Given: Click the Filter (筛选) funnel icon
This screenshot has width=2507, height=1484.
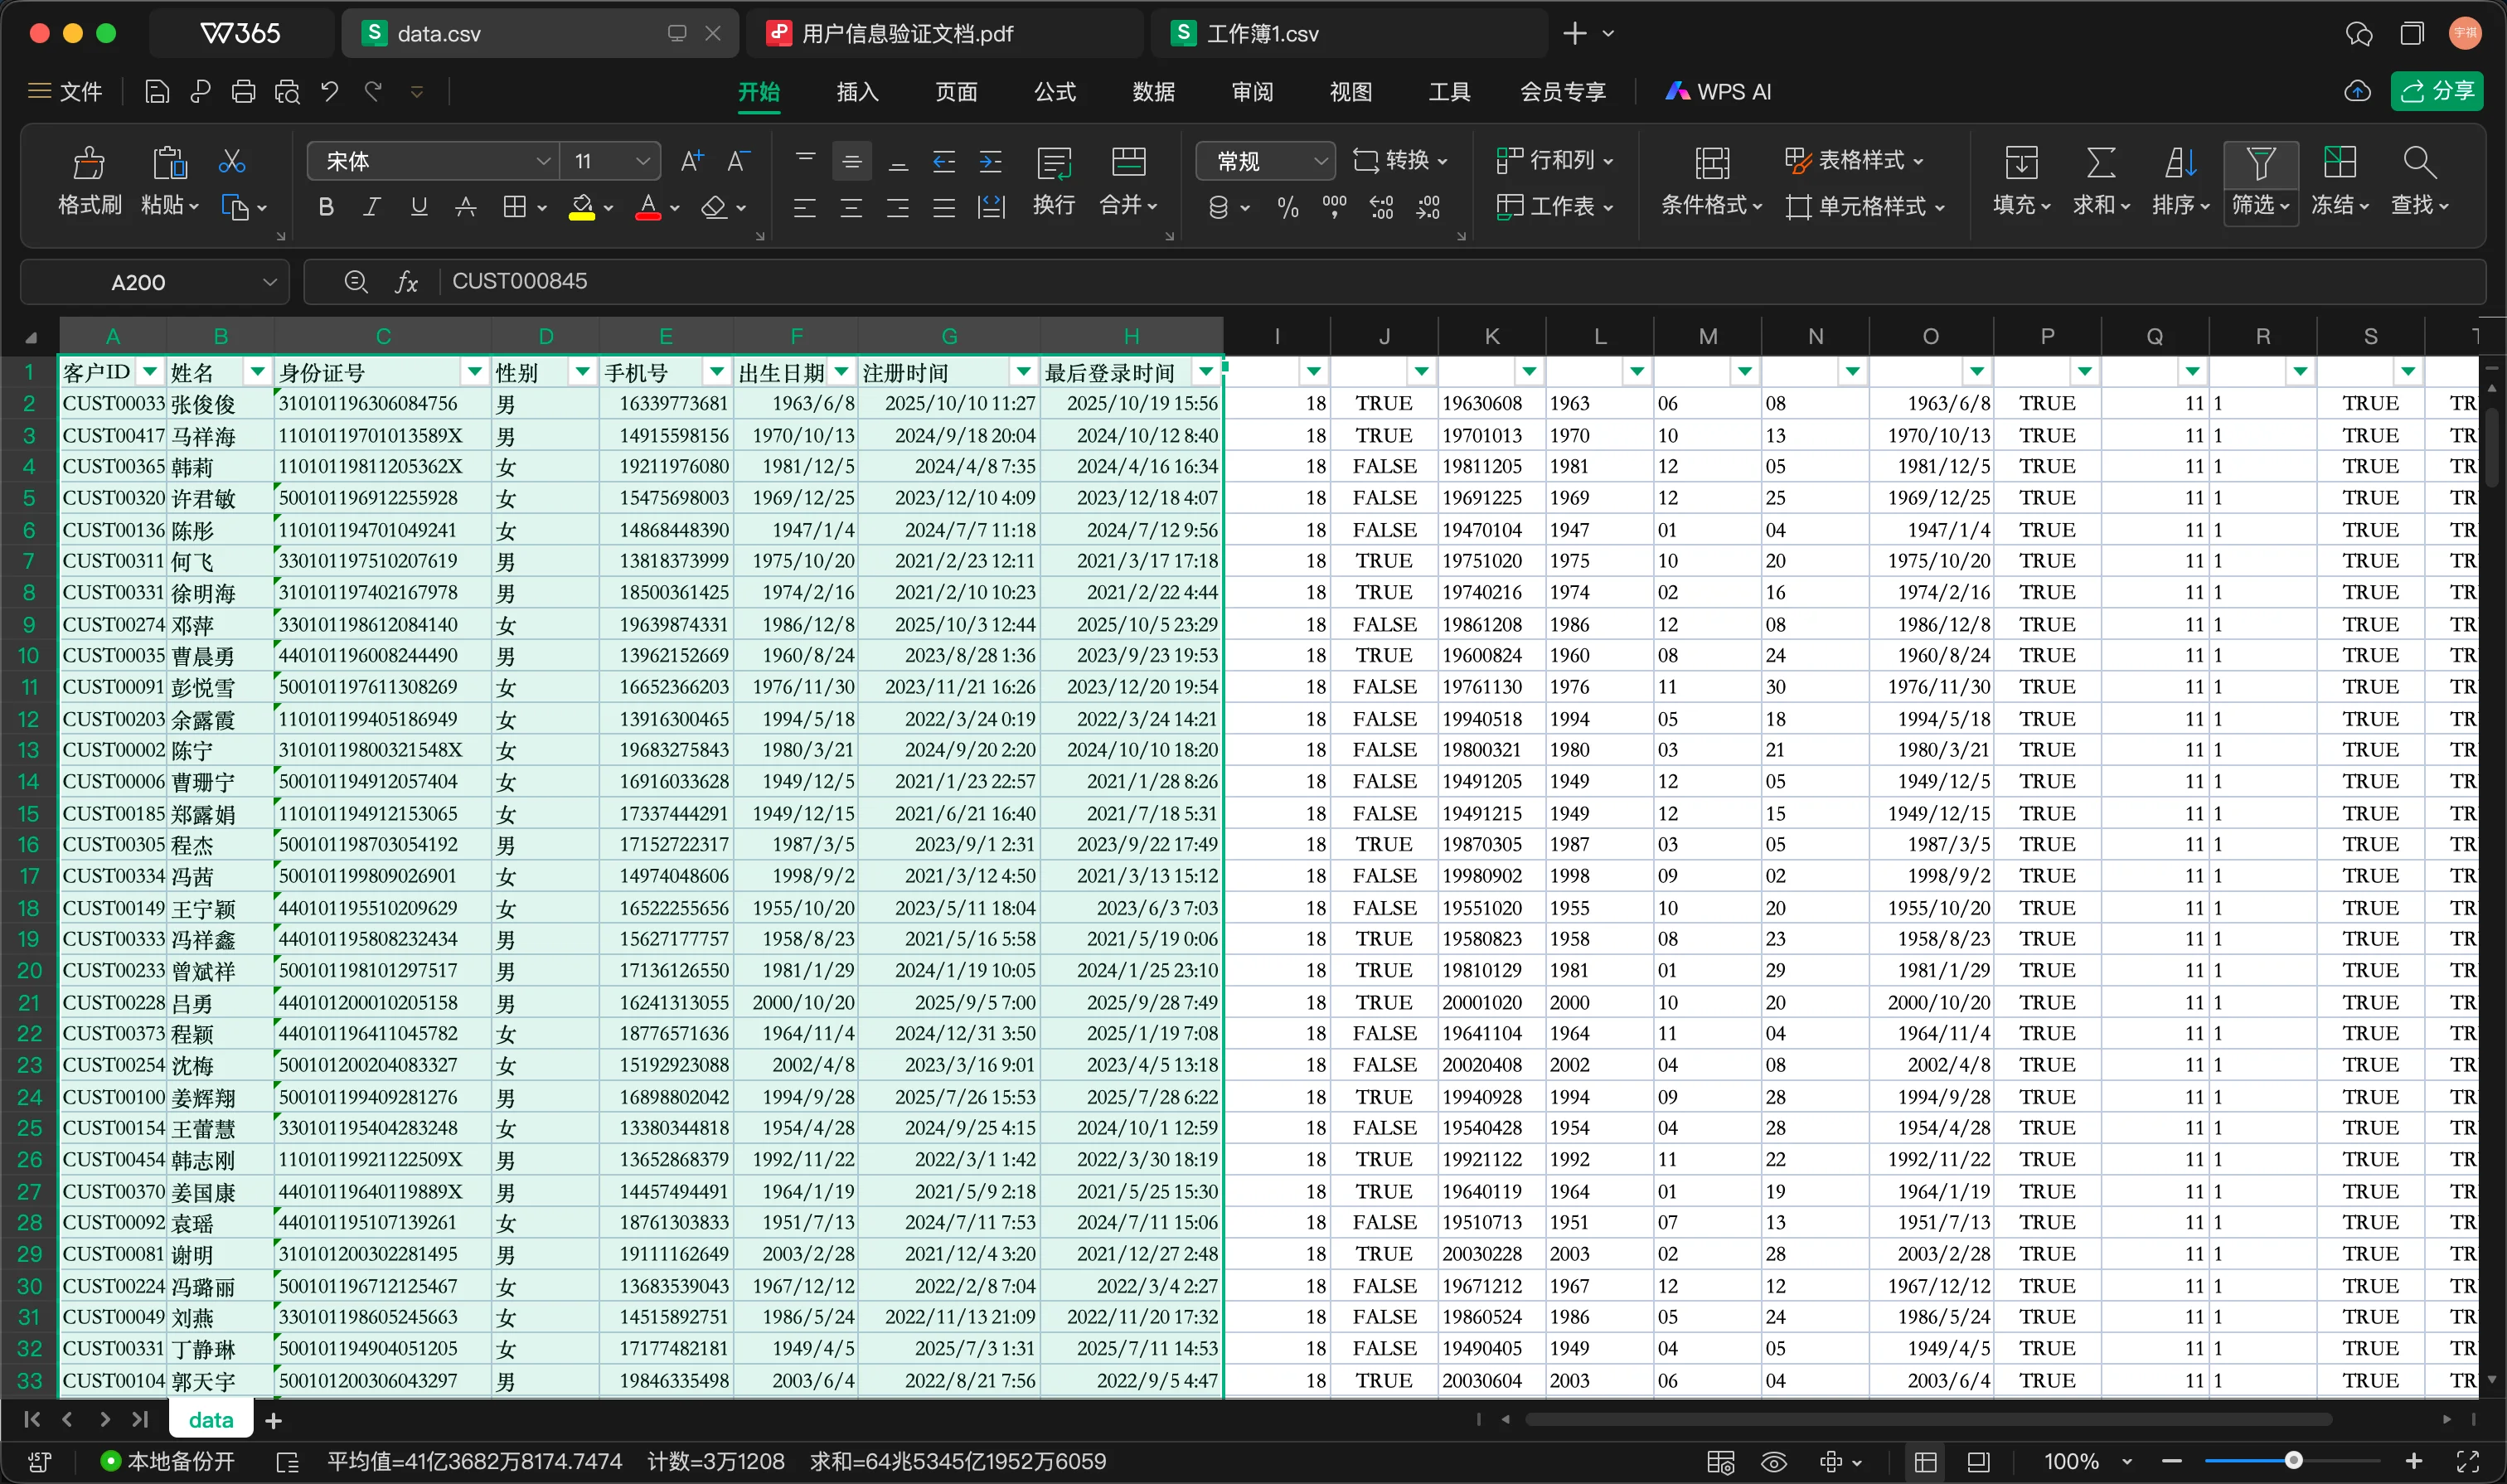Looking at the screenshot, I should (2259, 164).
